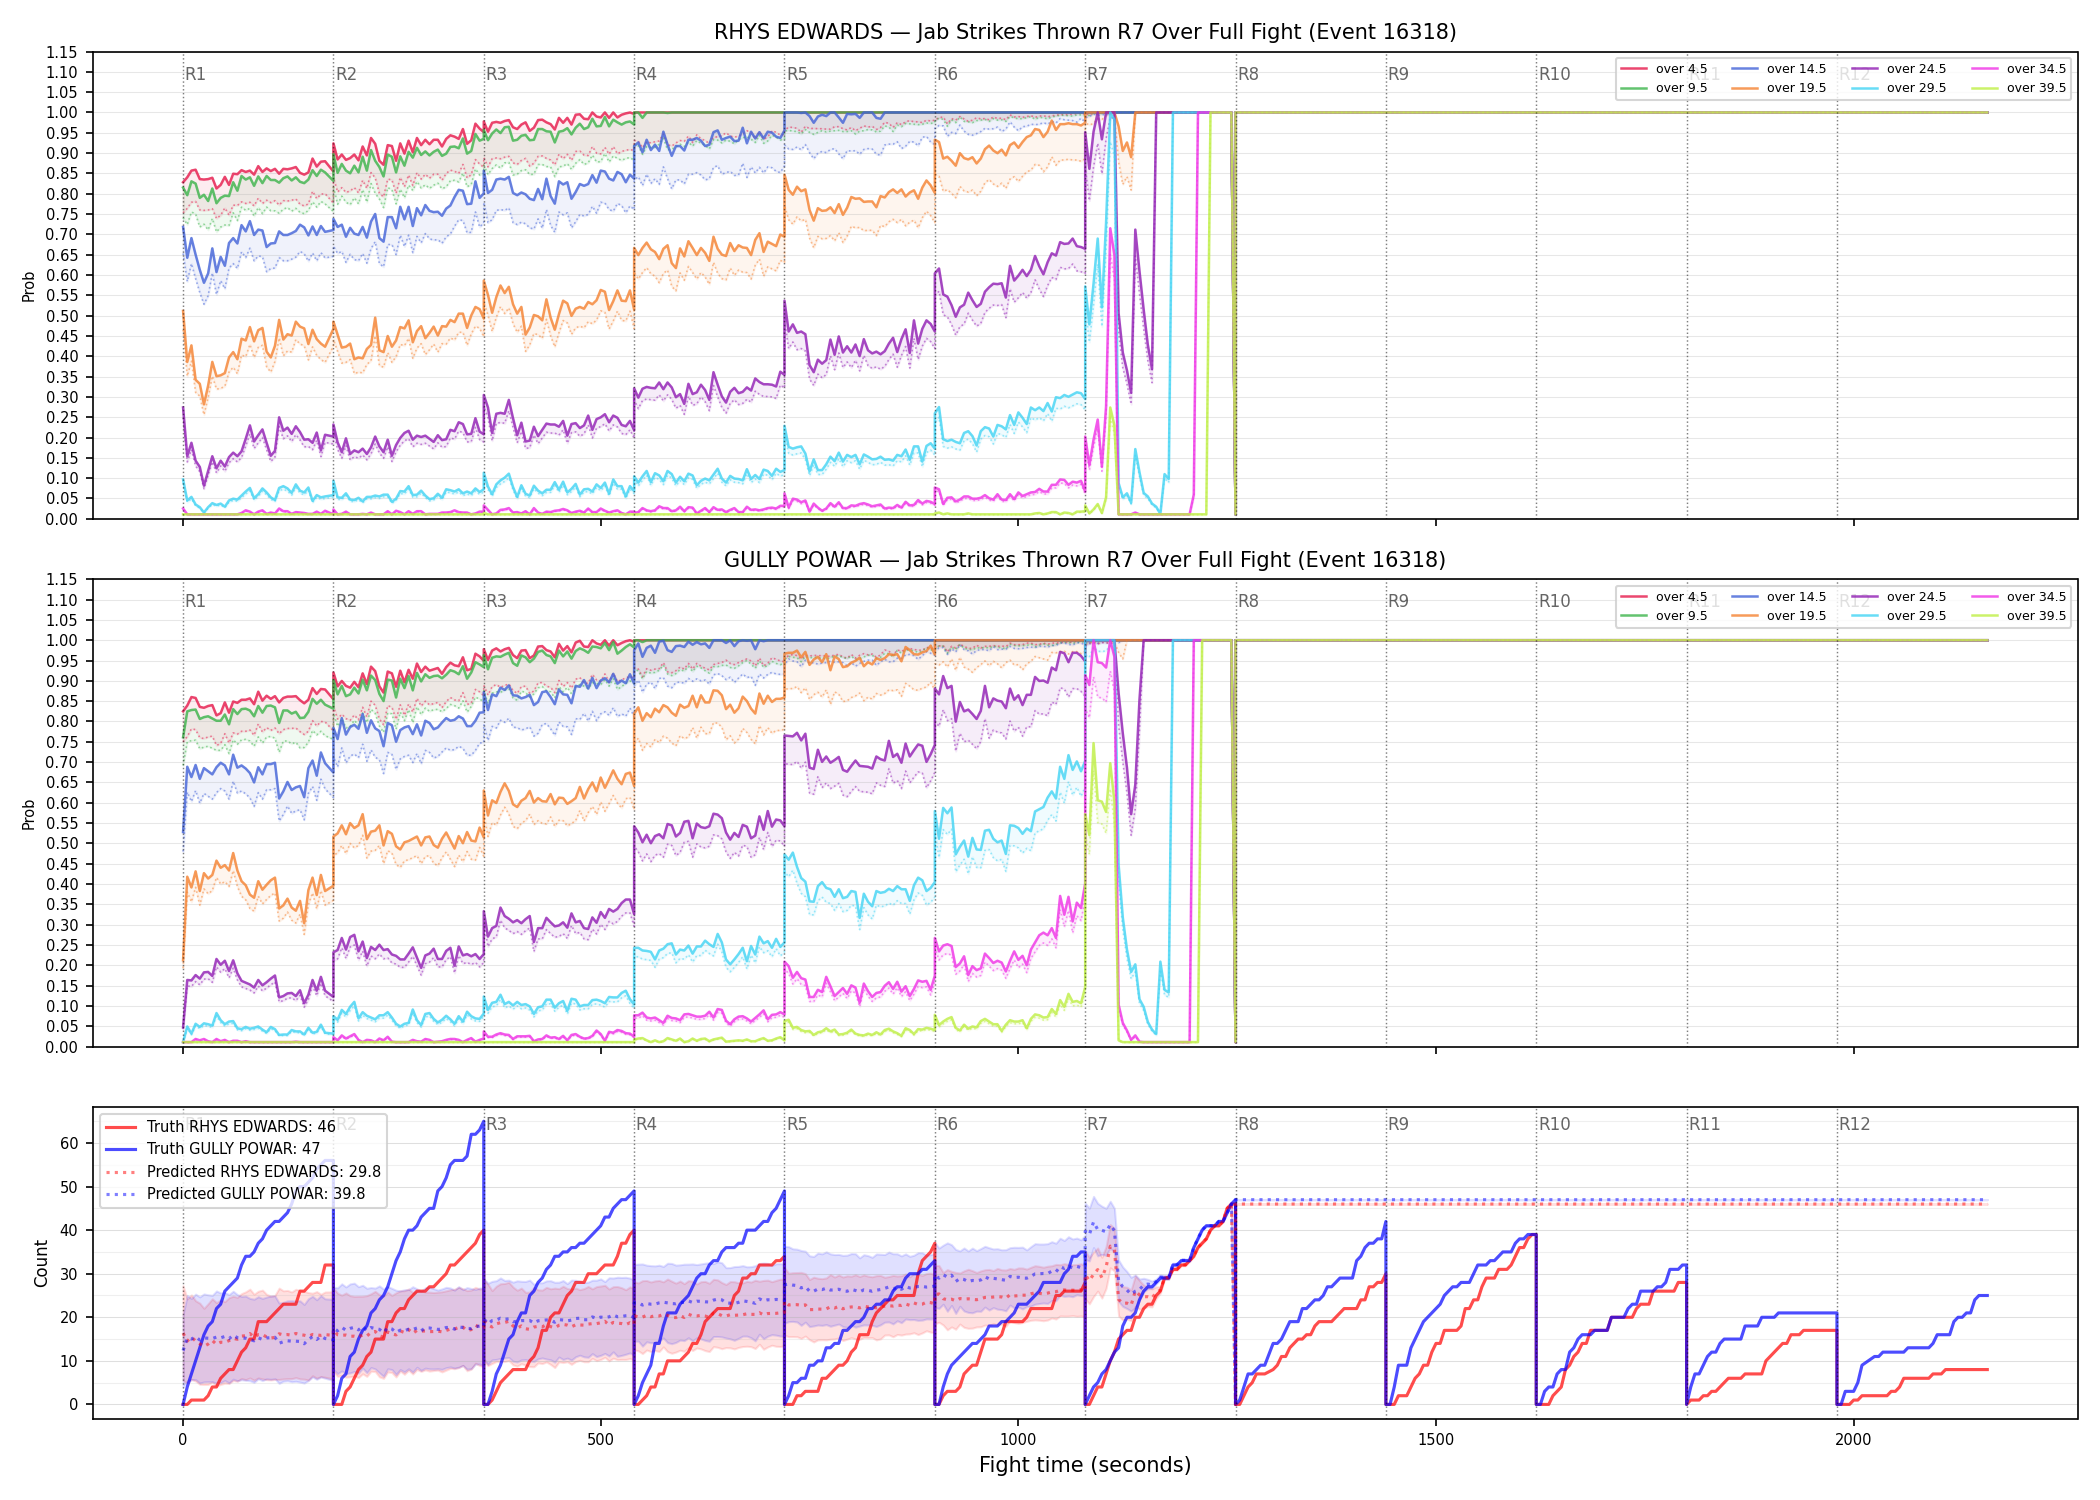Image resolution: width=2100 pixels, height=1500 pixels.
Task: Click the 'Prob' label on Rhys Edwards chart
Action: pyautogui.click(x=29, y=286)
